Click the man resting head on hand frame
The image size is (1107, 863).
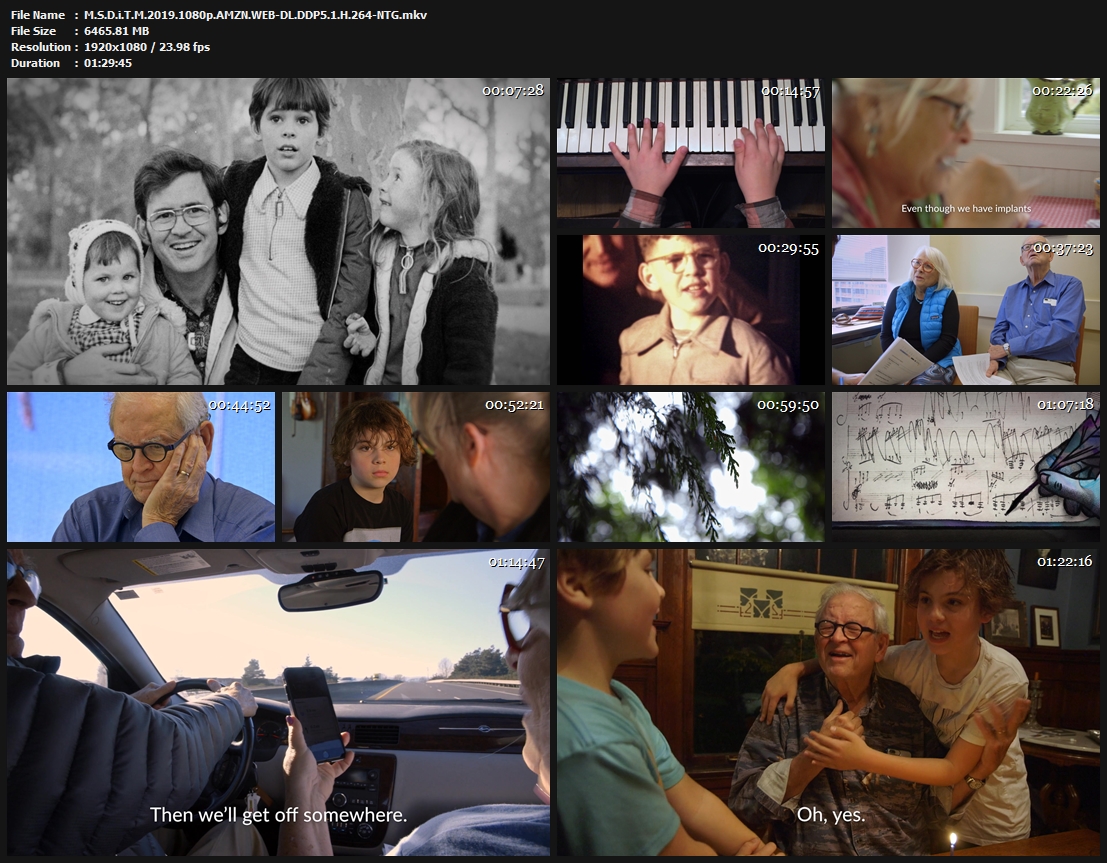pos(141,467)
